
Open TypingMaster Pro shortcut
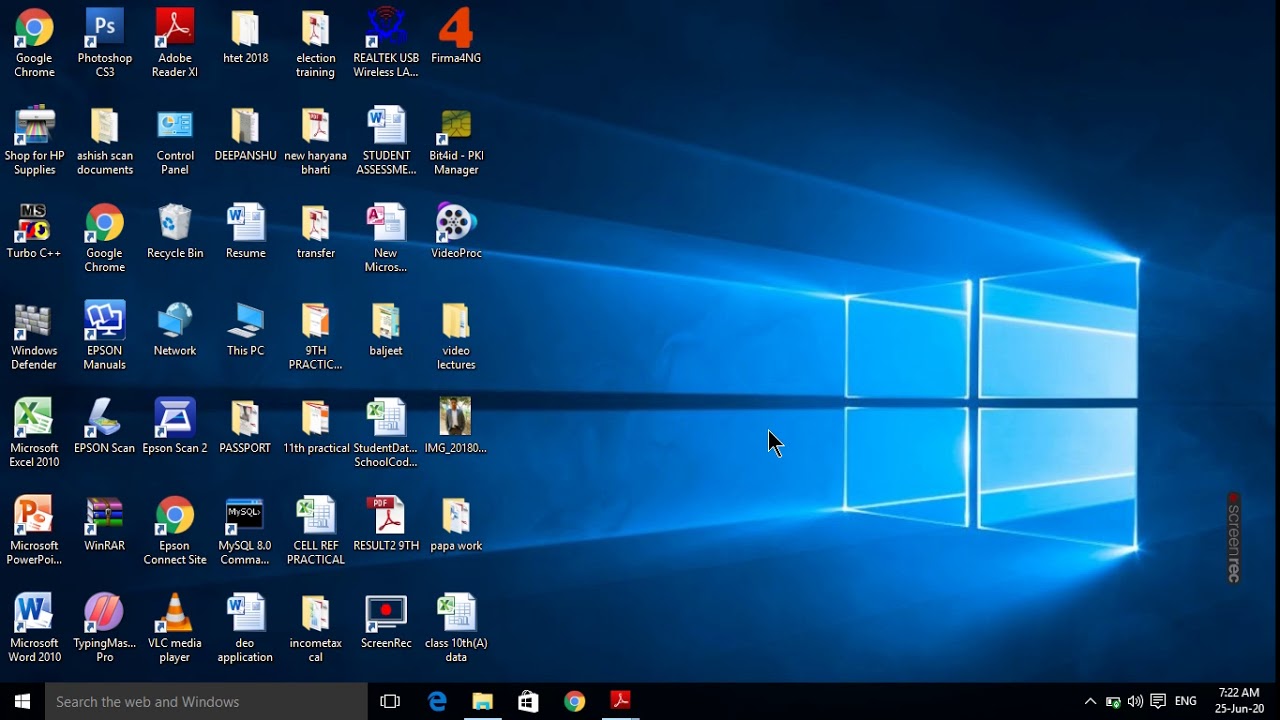coord(104,628)
